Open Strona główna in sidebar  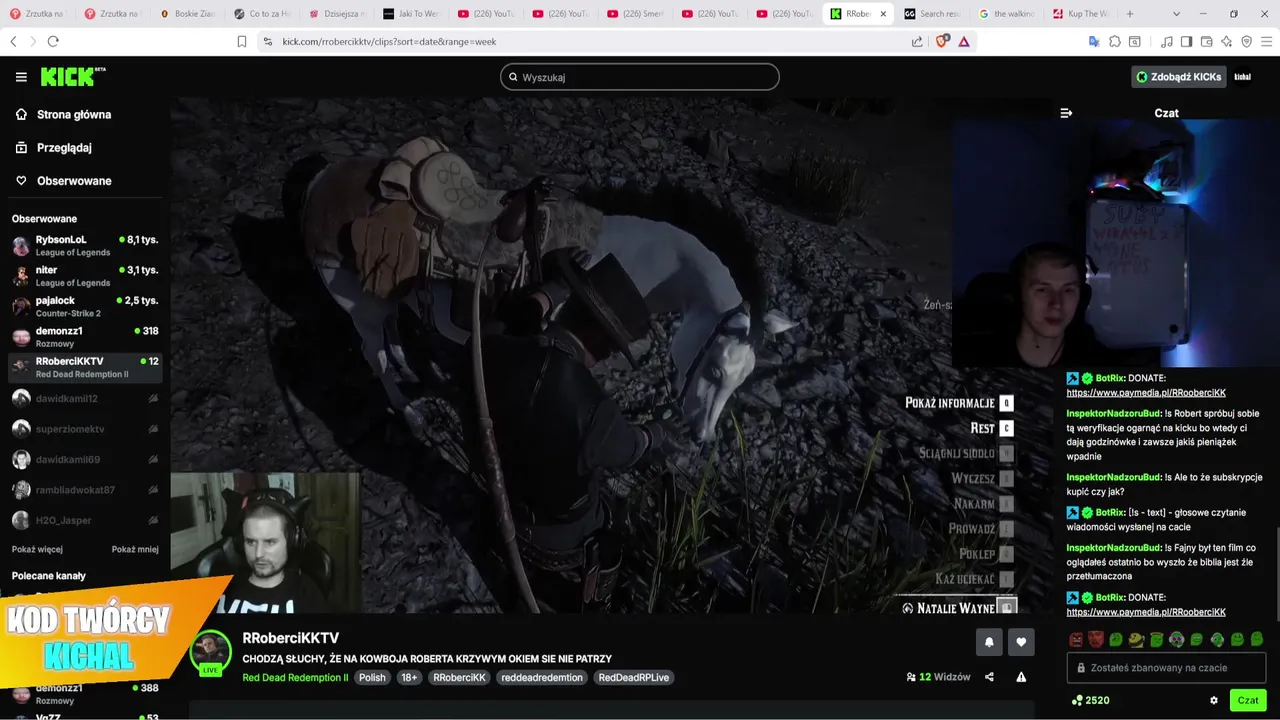[x=74, y=114]
